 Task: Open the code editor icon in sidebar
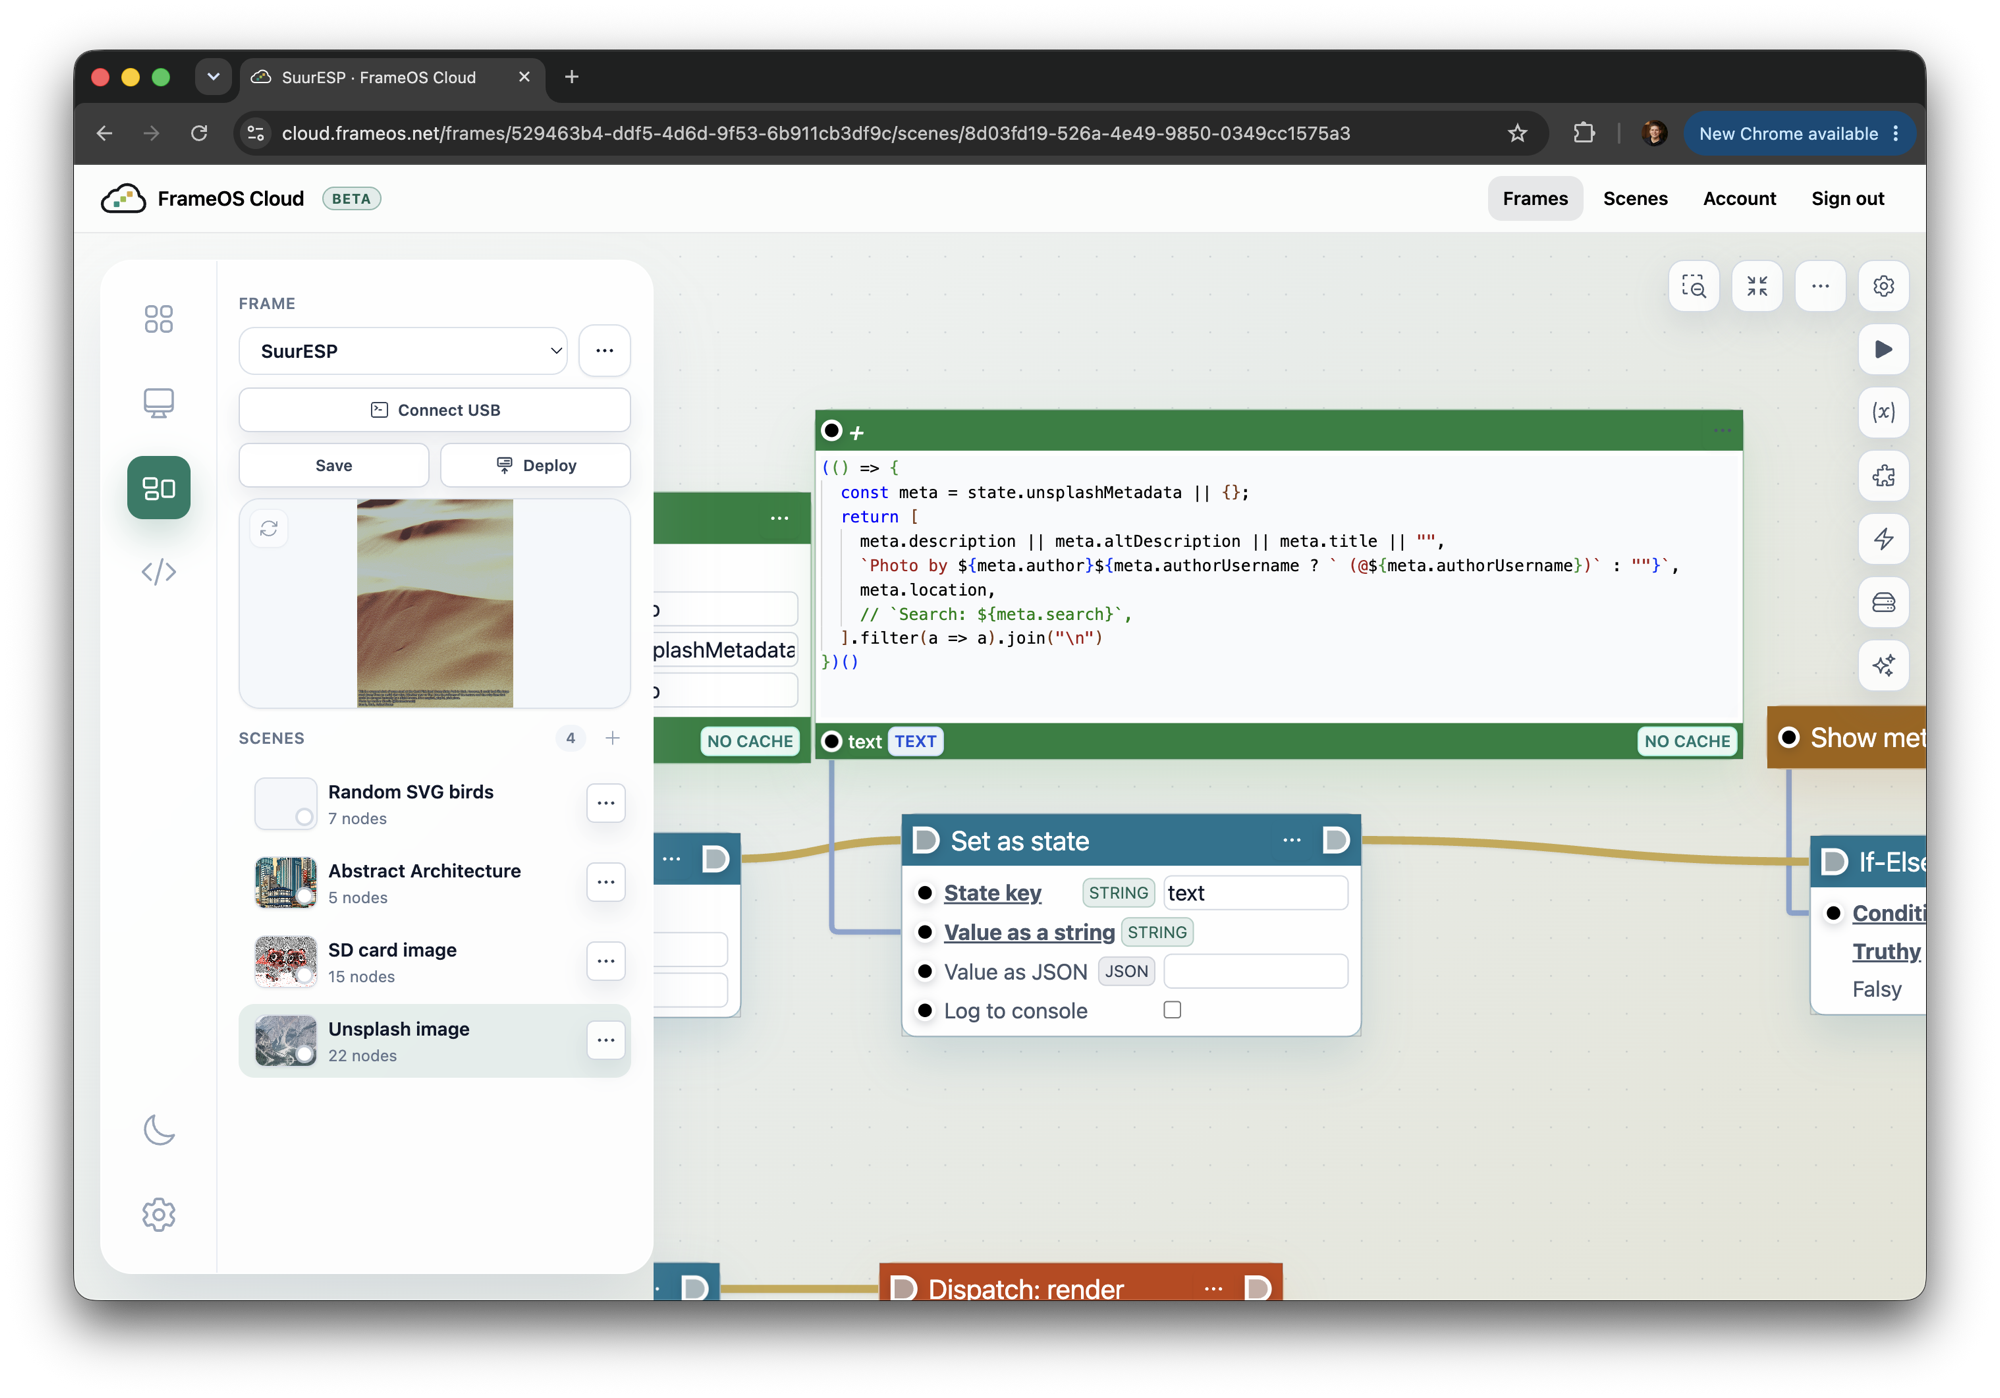tap(158, 572)
